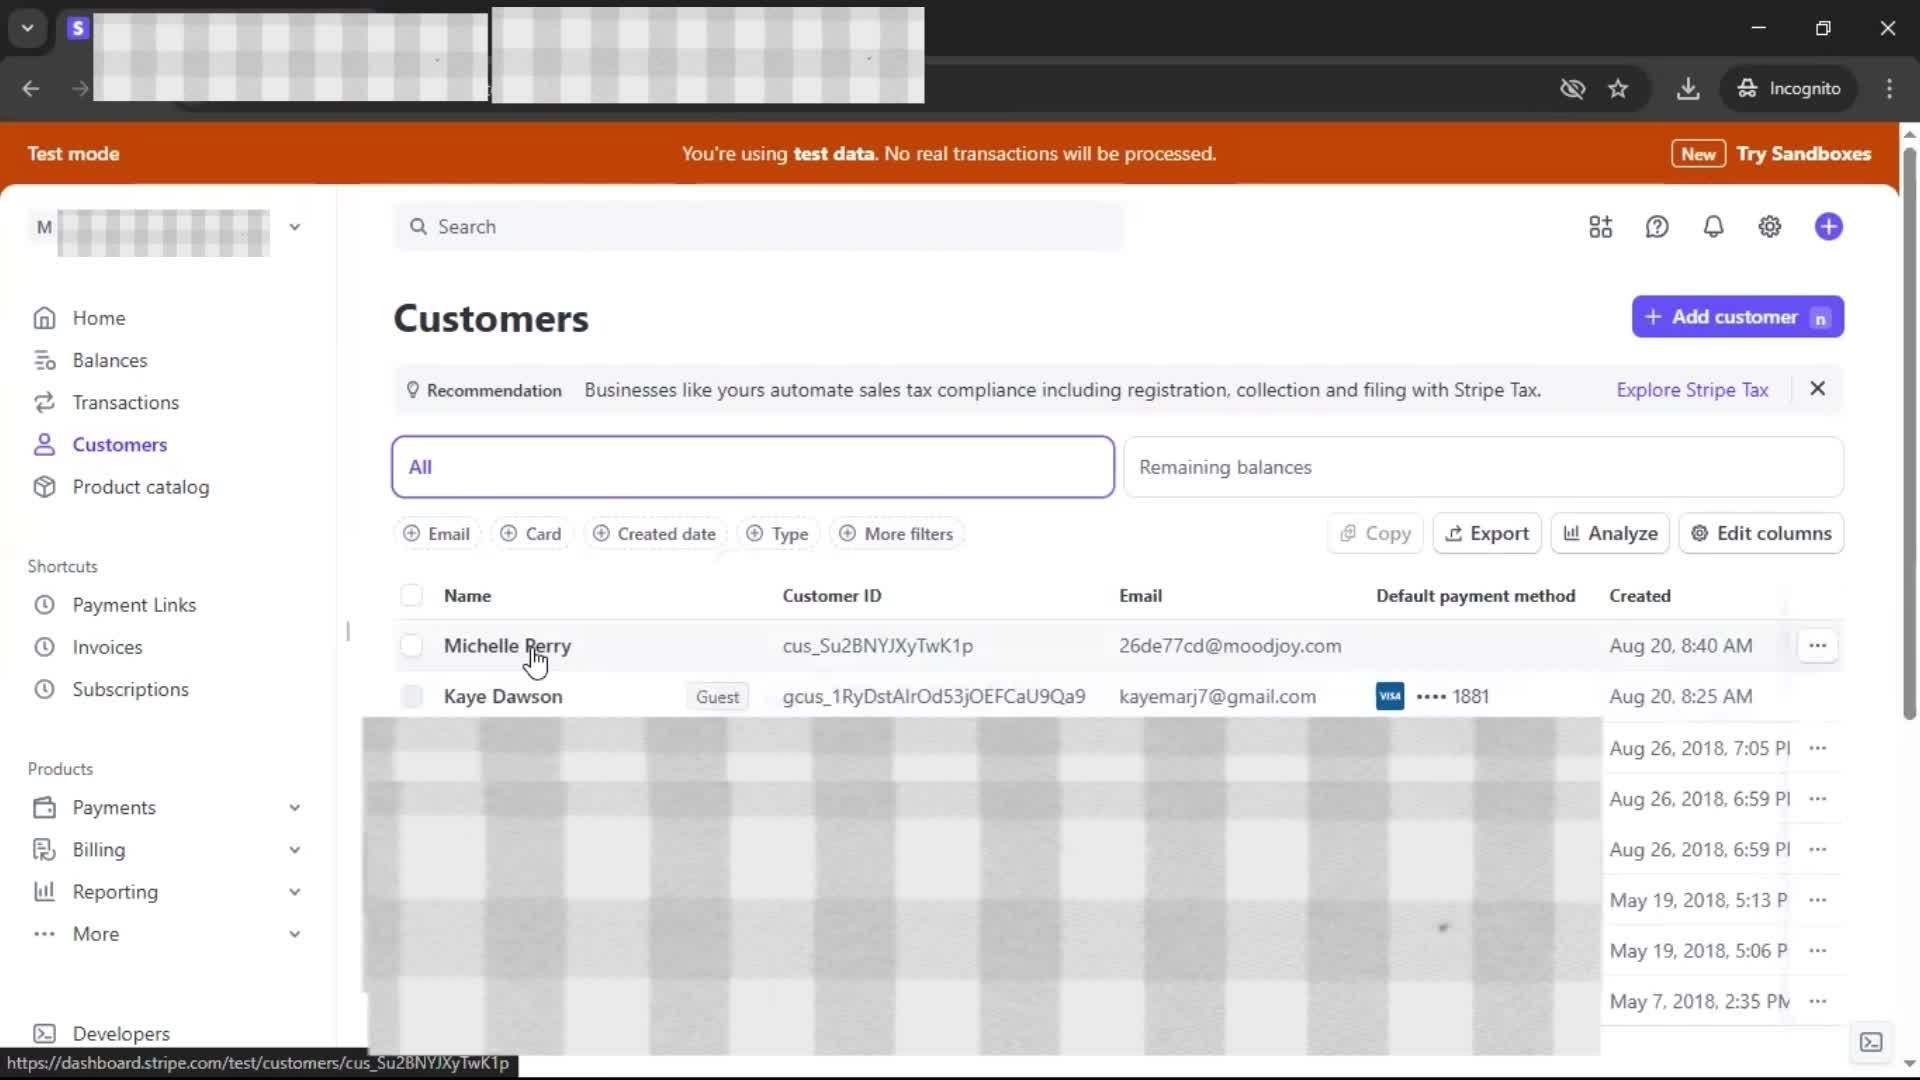Click the Add customer button

1736,317
